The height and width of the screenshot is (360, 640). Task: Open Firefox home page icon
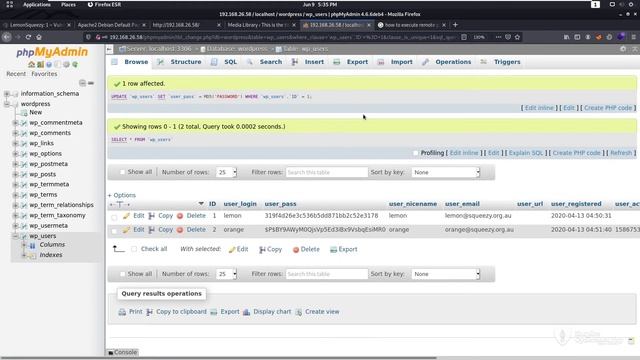[39, 37]
